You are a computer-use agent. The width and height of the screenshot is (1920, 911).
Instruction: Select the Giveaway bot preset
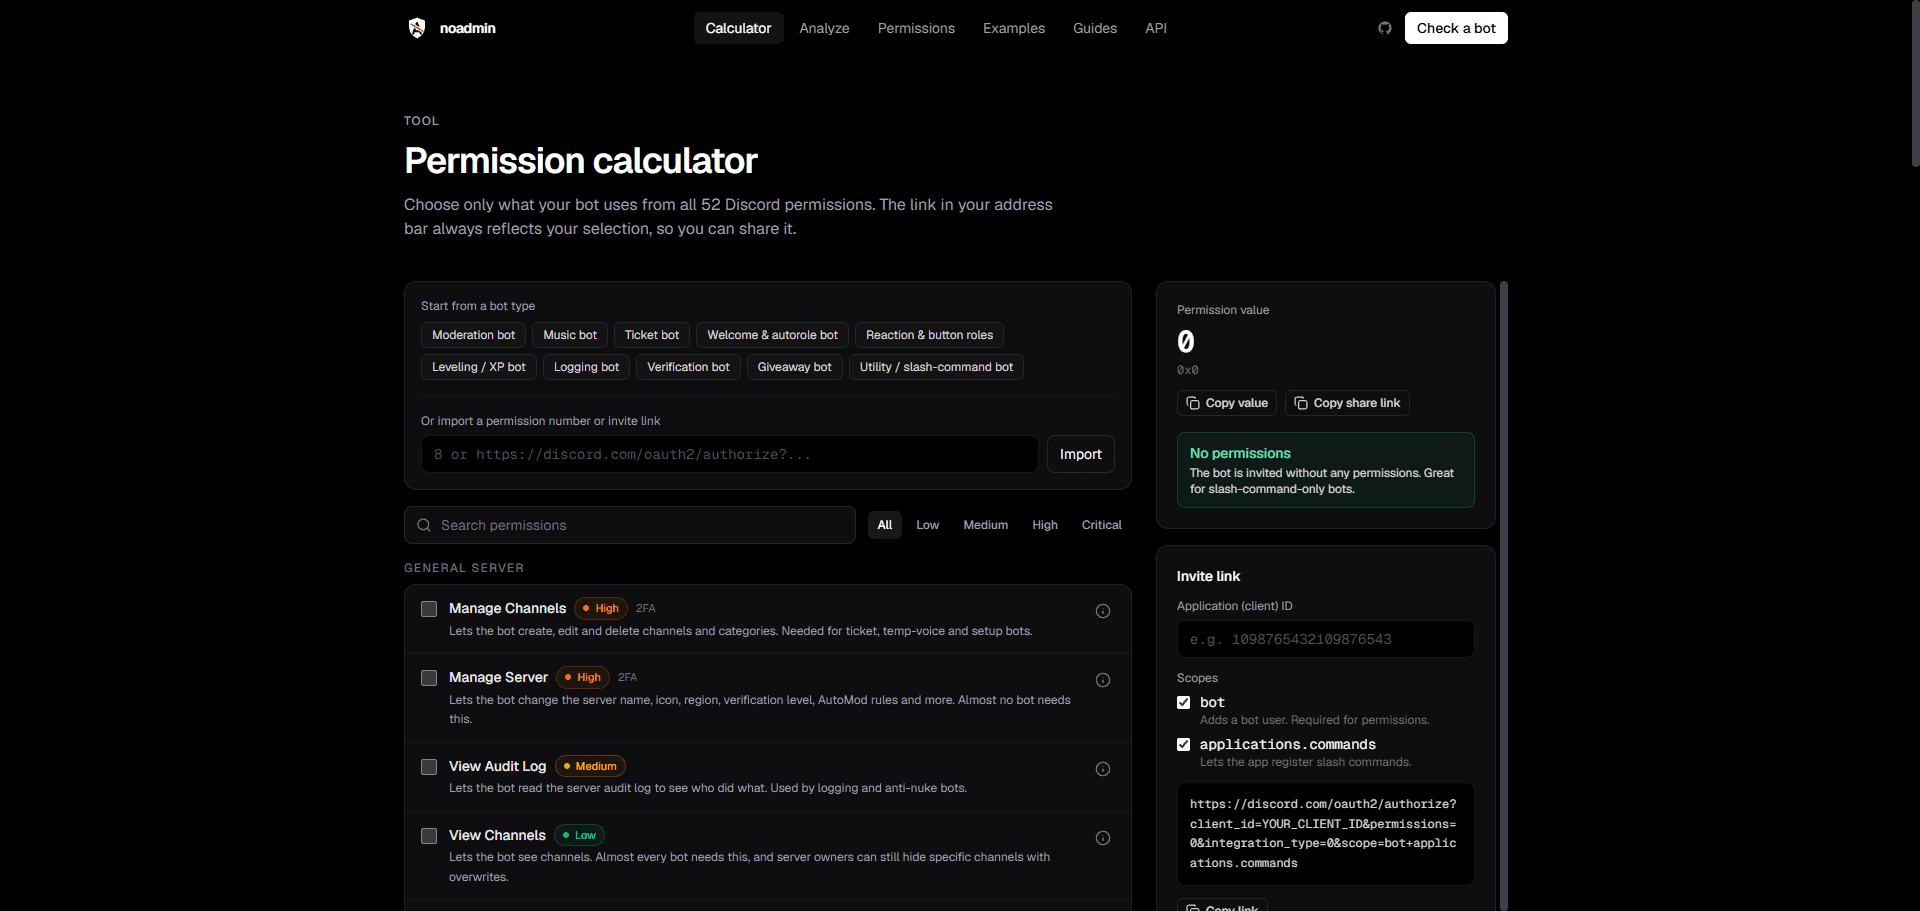point(795,367)
